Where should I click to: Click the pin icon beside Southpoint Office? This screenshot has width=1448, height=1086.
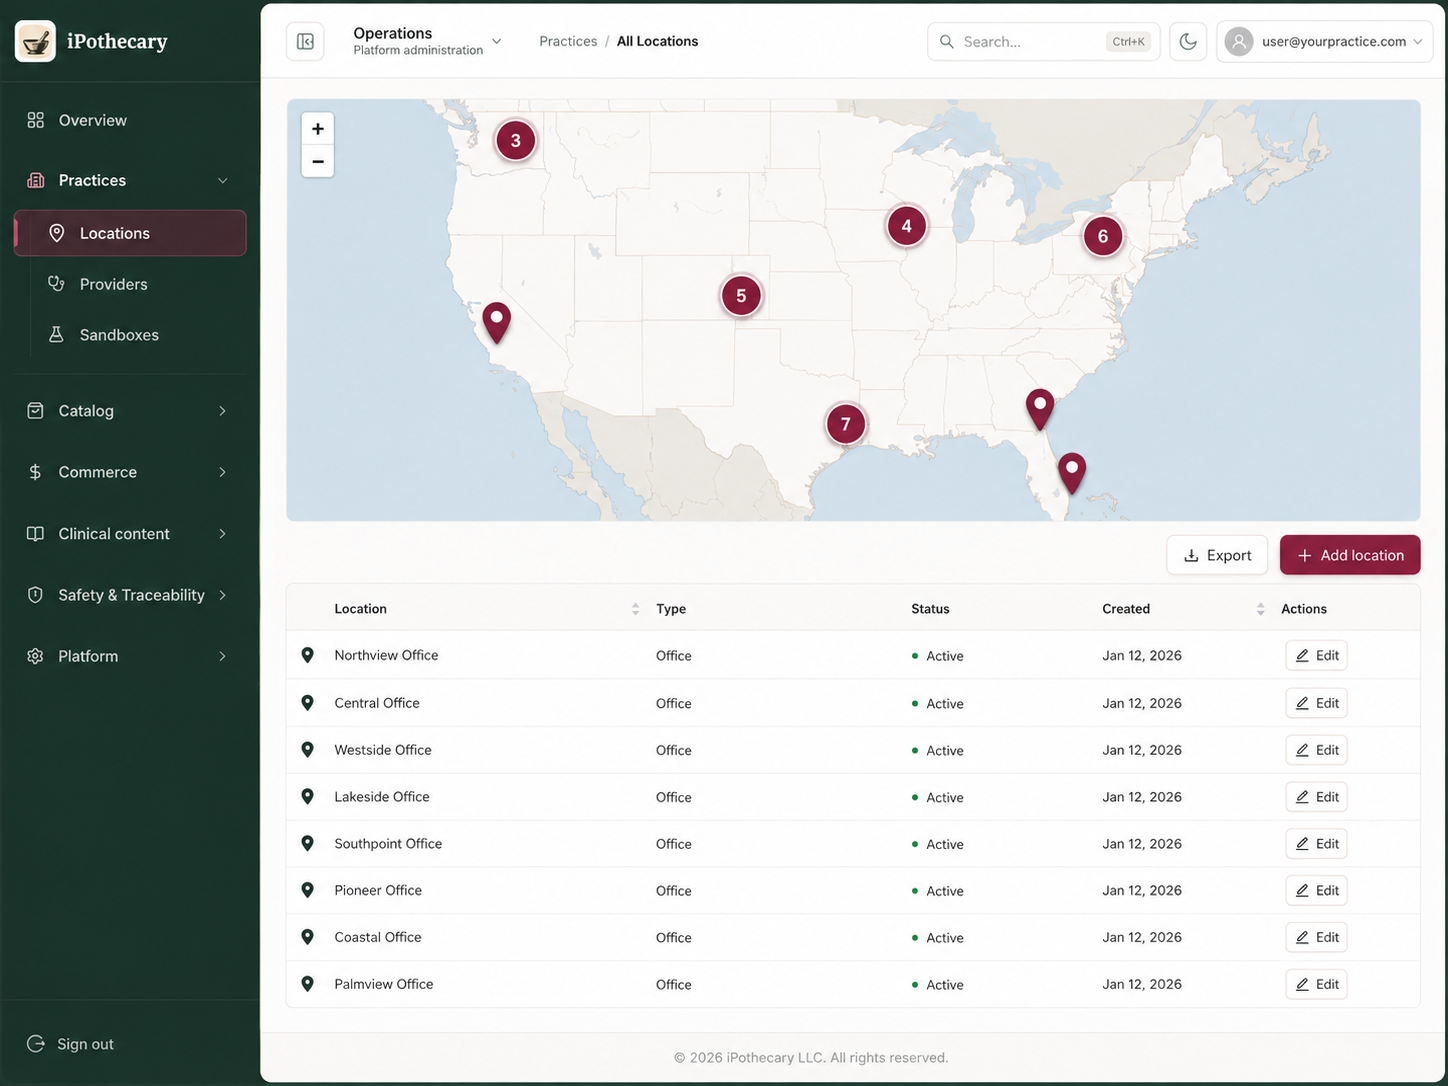tap(308, 844)
